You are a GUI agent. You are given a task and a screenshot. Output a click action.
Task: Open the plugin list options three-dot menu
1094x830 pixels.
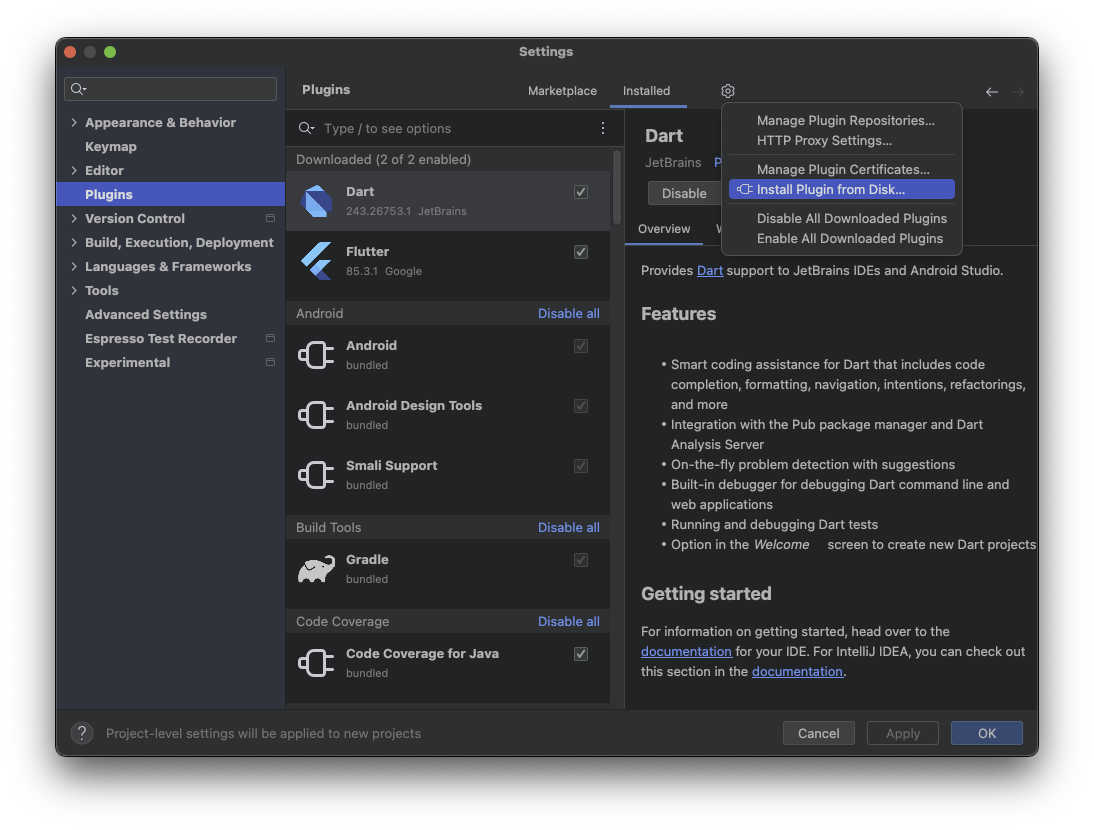click(603, 128)
